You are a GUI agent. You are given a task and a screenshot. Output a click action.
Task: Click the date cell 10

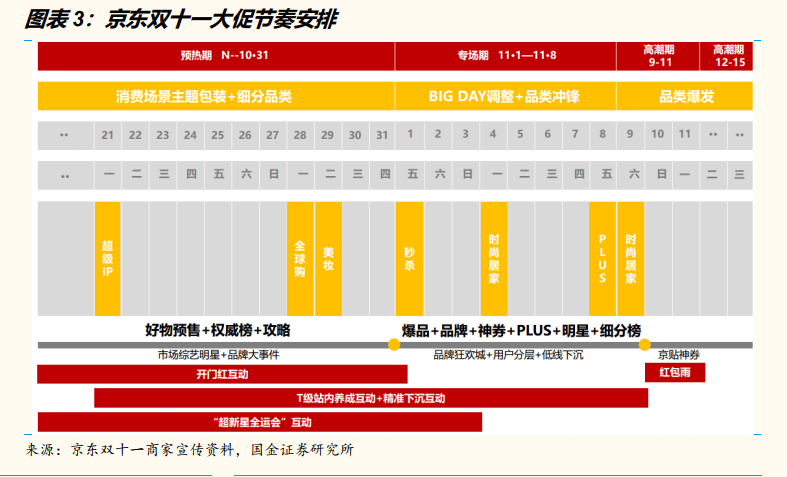point(658,135)
